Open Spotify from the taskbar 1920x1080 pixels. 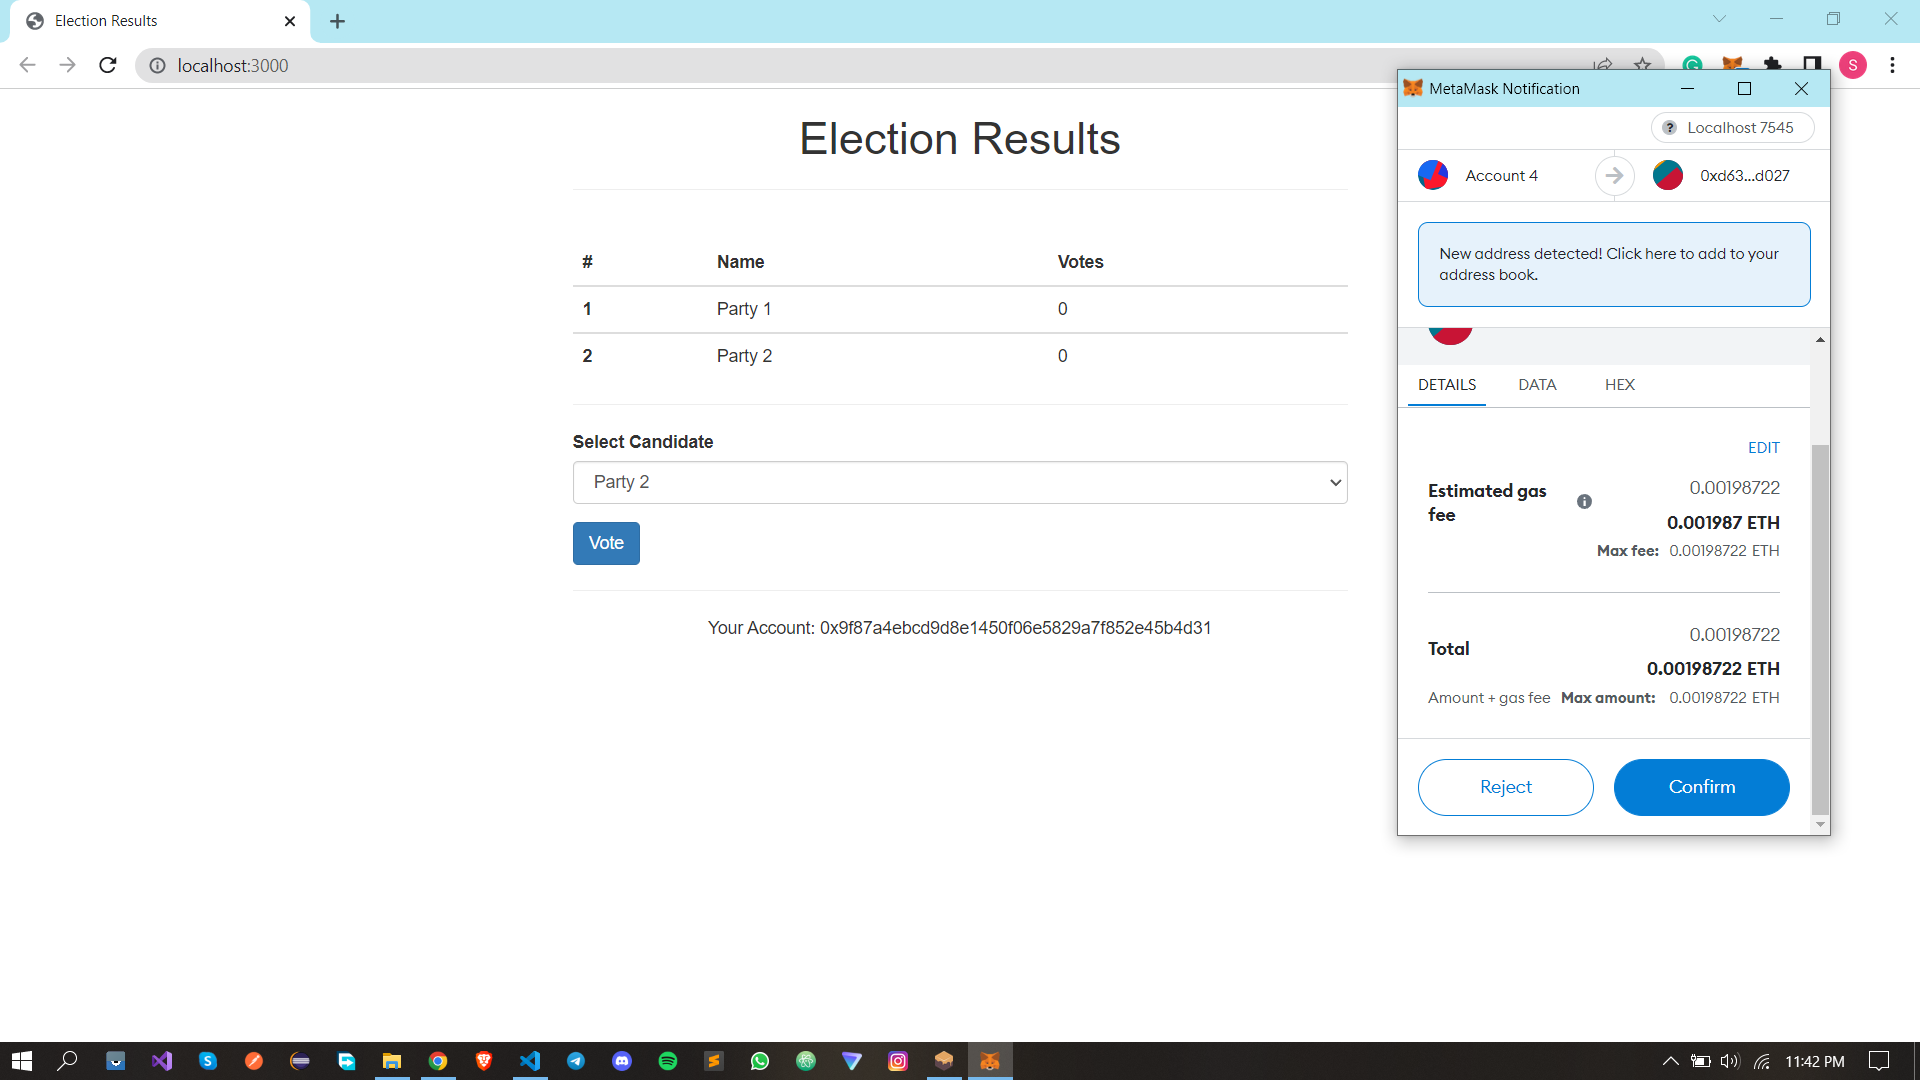click(668, 1061)
